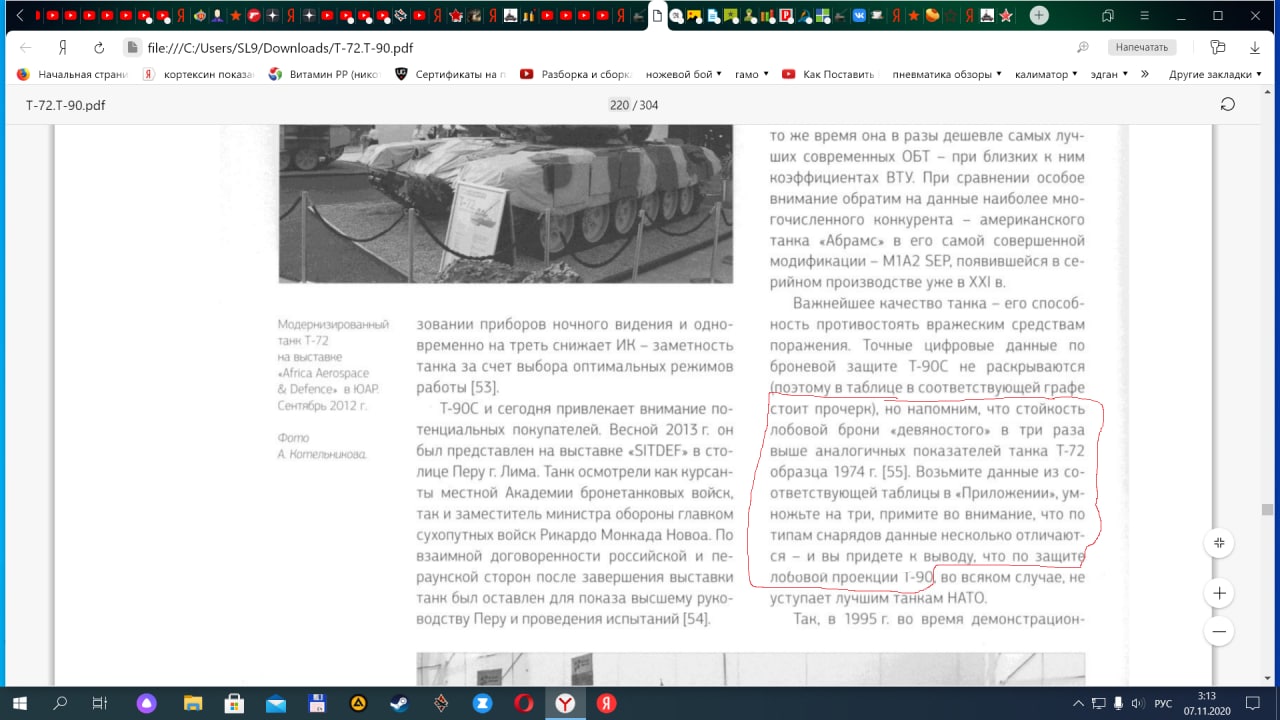The height and width of the screenshot is (720, 1280).
Task: Expand эдган bookmarks folder
Action: [1109, 74]
